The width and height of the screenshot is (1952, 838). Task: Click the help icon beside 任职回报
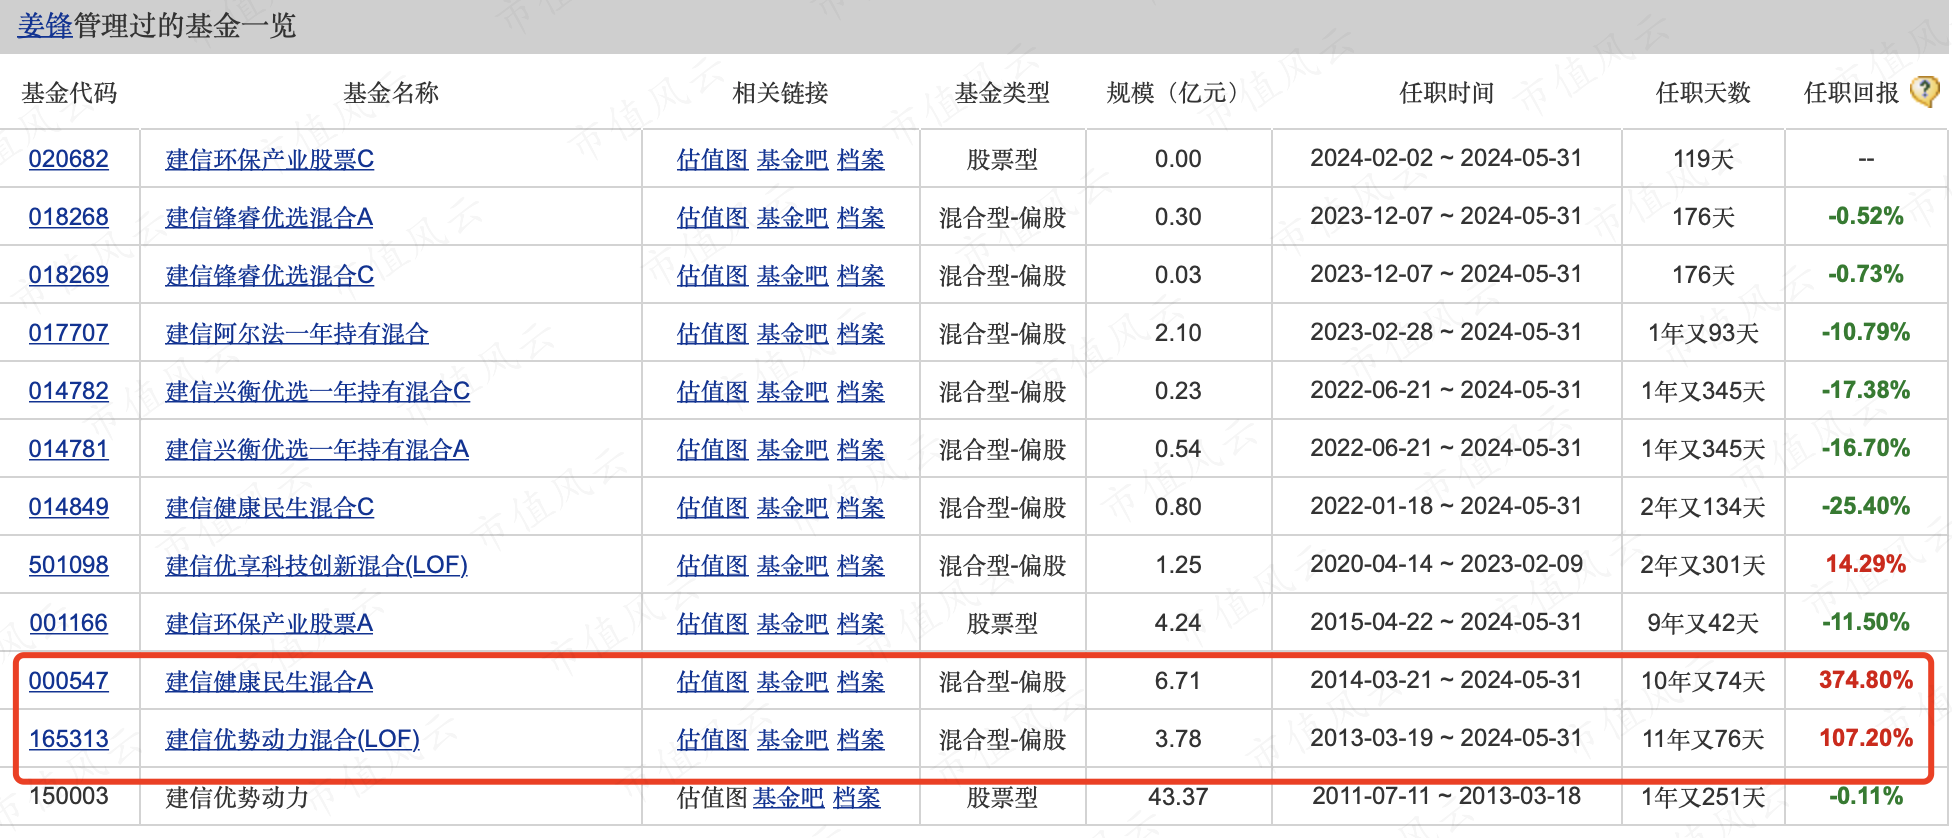(1924, 91)
